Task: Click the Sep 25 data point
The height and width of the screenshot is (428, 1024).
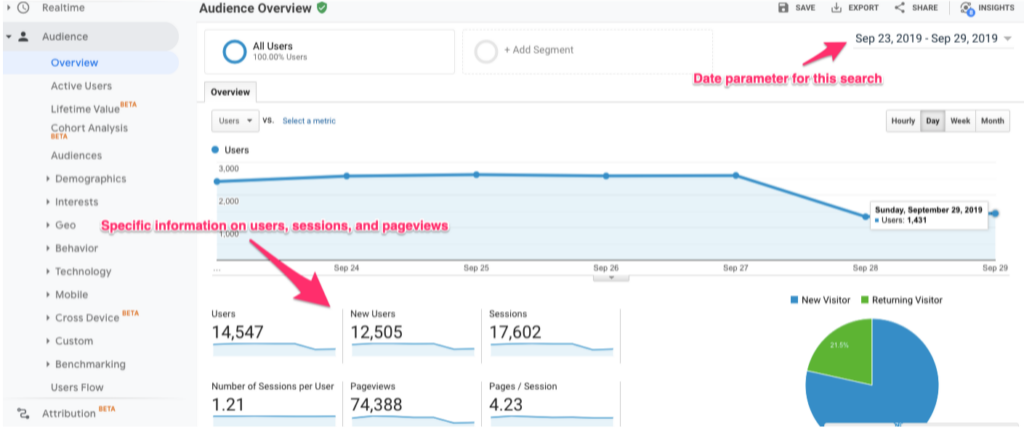Action: click(476, 174)
